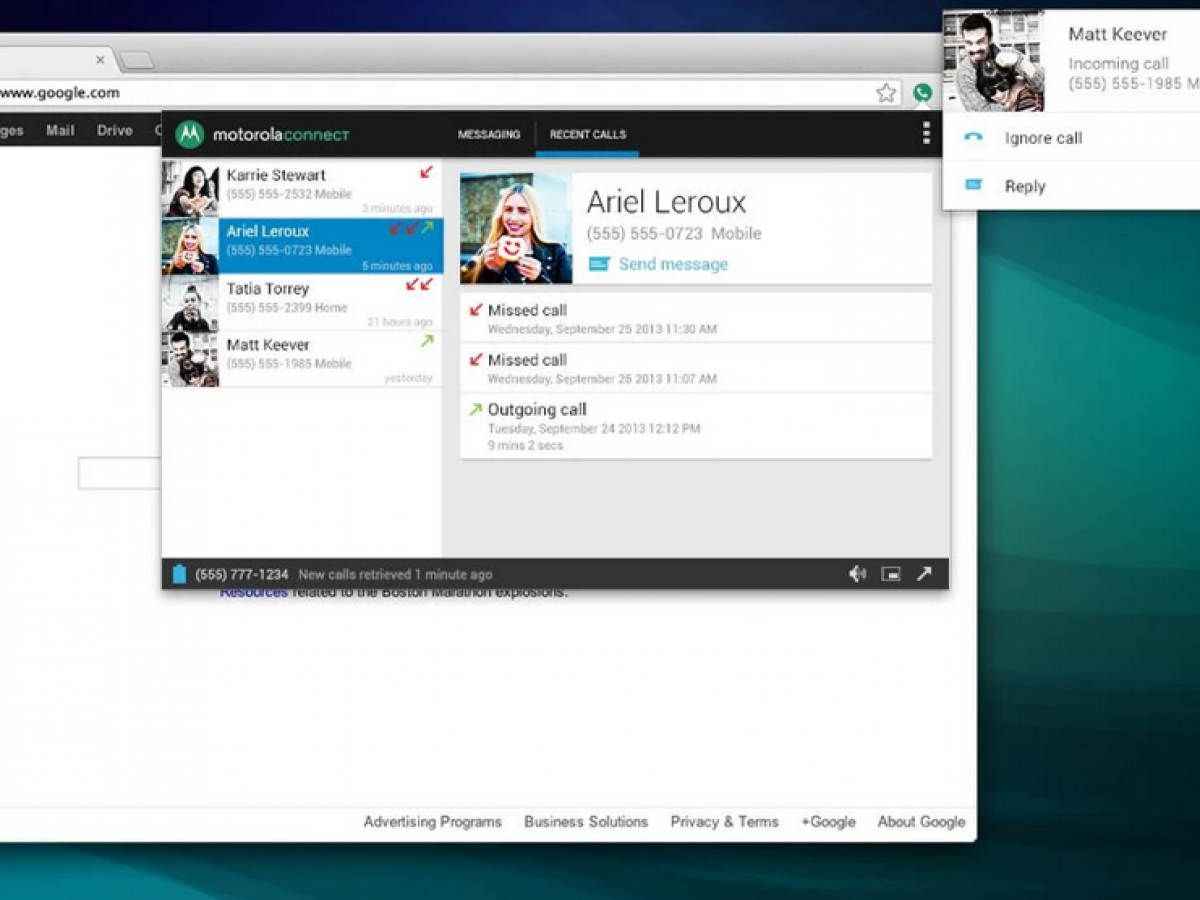The width and height of the screenshot is (1200, 900).
Task: Select Karrie Stewart in call list
Action: pyautogui.click(x=302, y=189)
